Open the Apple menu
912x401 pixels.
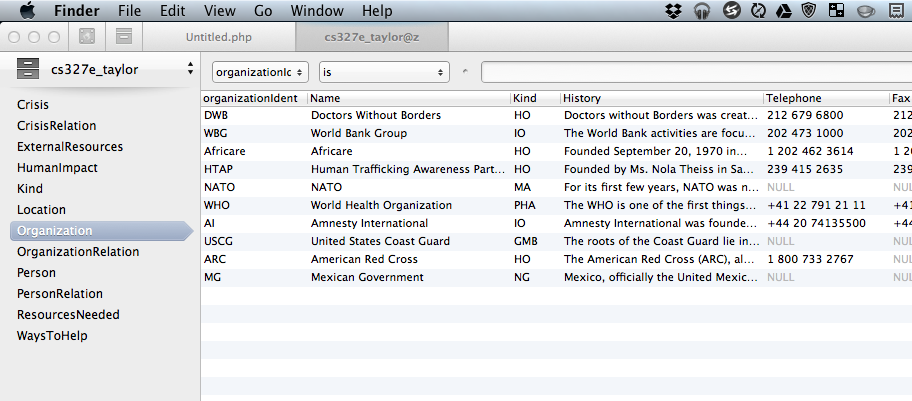coord(27,10)
